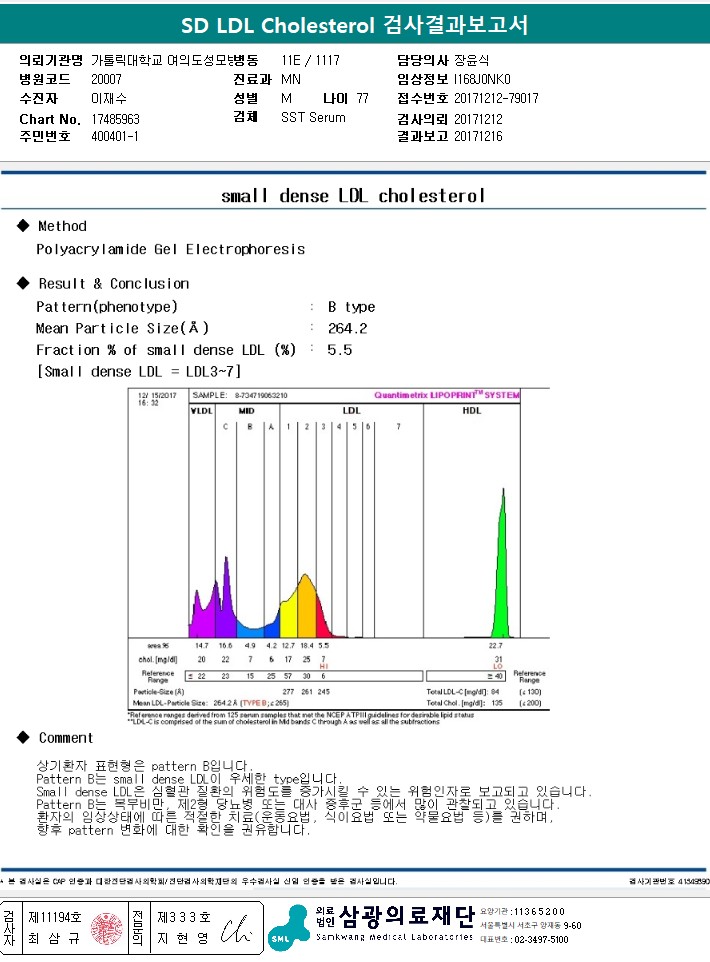Click the chart date '12/15/2017'
Viewport: 710px width, 962px height.
click(x=157, y=395)
